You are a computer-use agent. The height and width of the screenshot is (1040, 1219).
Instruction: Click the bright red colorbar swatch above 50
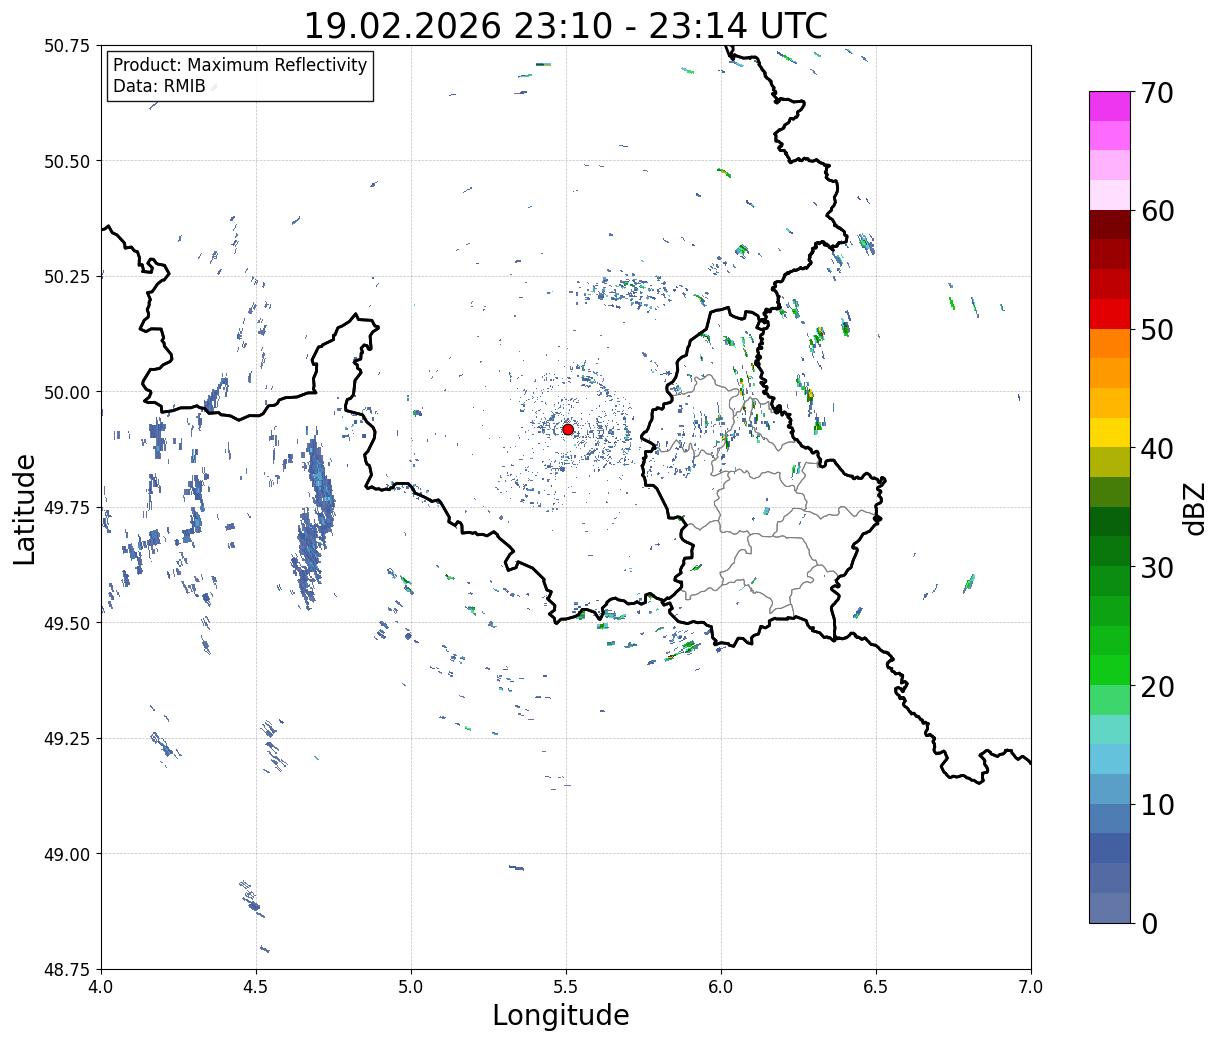click(1110, 314)
